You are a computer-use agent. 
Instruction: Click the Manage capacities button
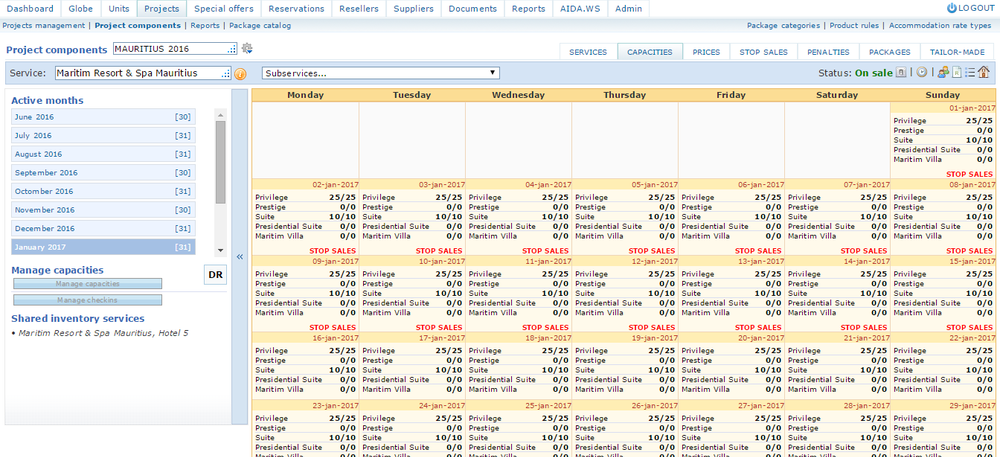pos(87,284)
